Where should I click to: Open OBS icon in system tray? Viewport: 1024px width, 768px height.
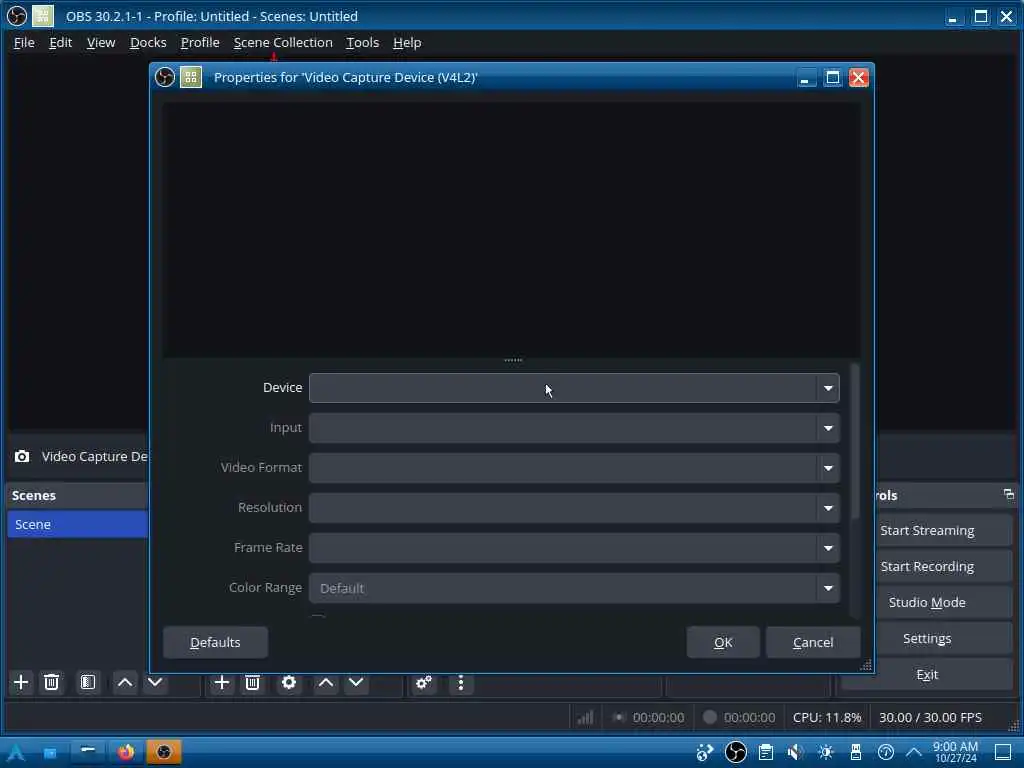pos(736,752)
